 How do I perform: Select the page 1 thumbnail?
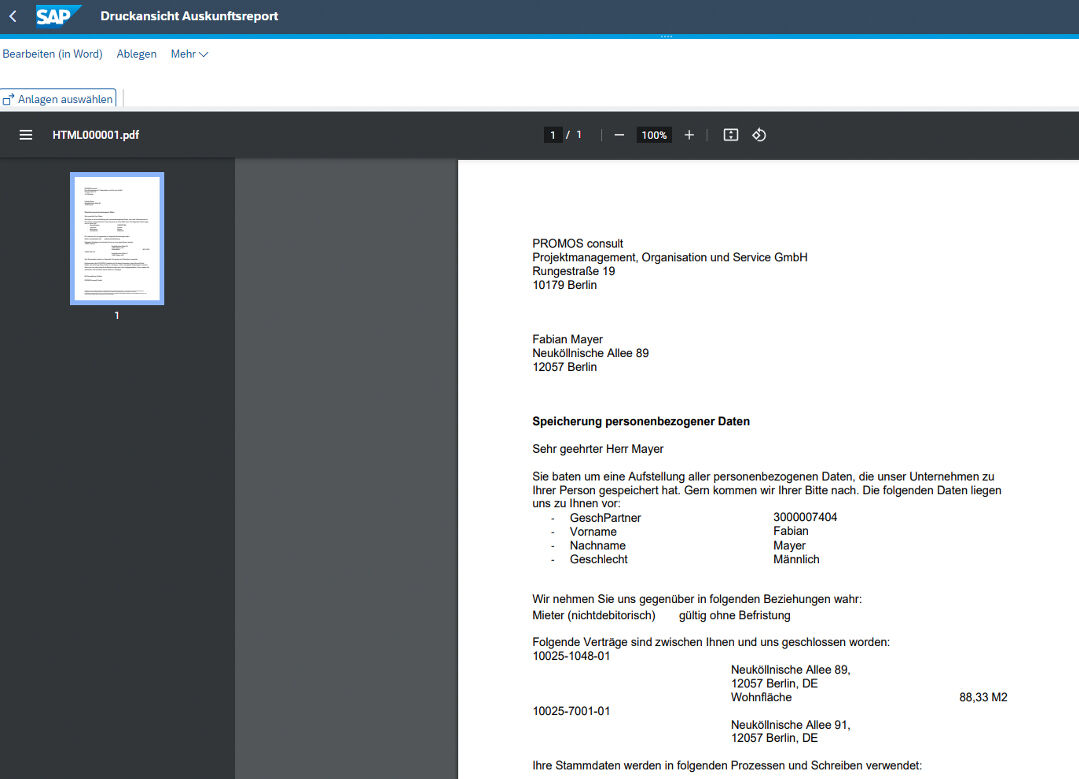[117, 238]
